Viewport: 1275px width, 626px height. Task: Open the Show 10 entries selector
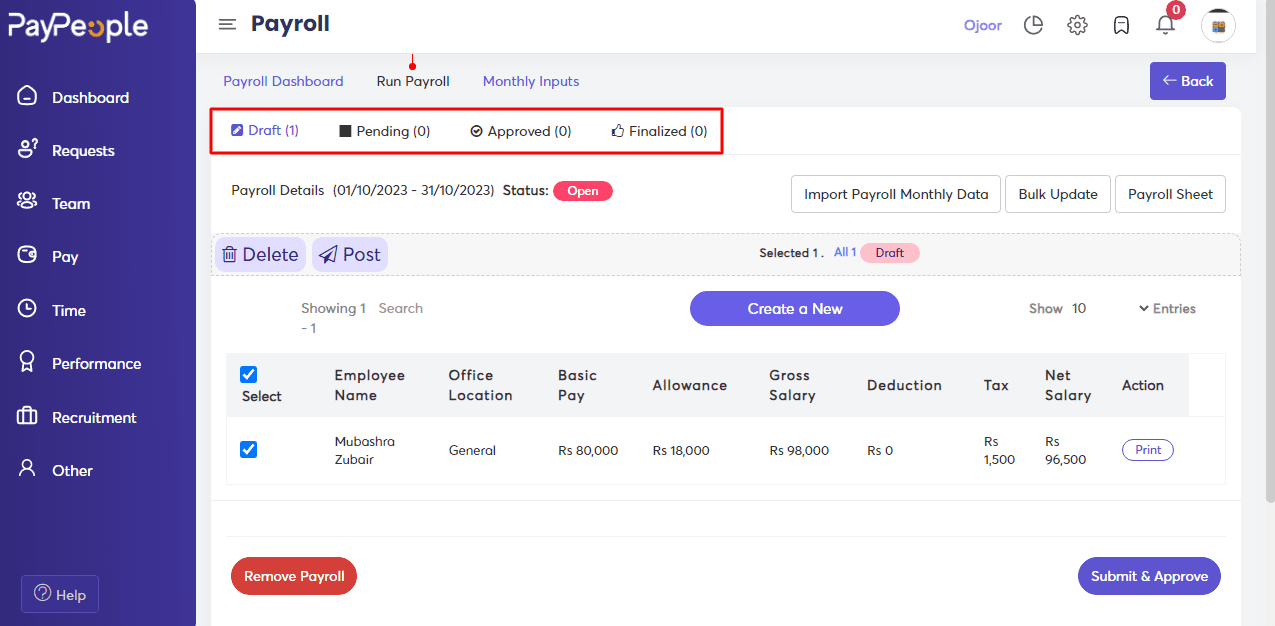click(x=1057, y=308)
